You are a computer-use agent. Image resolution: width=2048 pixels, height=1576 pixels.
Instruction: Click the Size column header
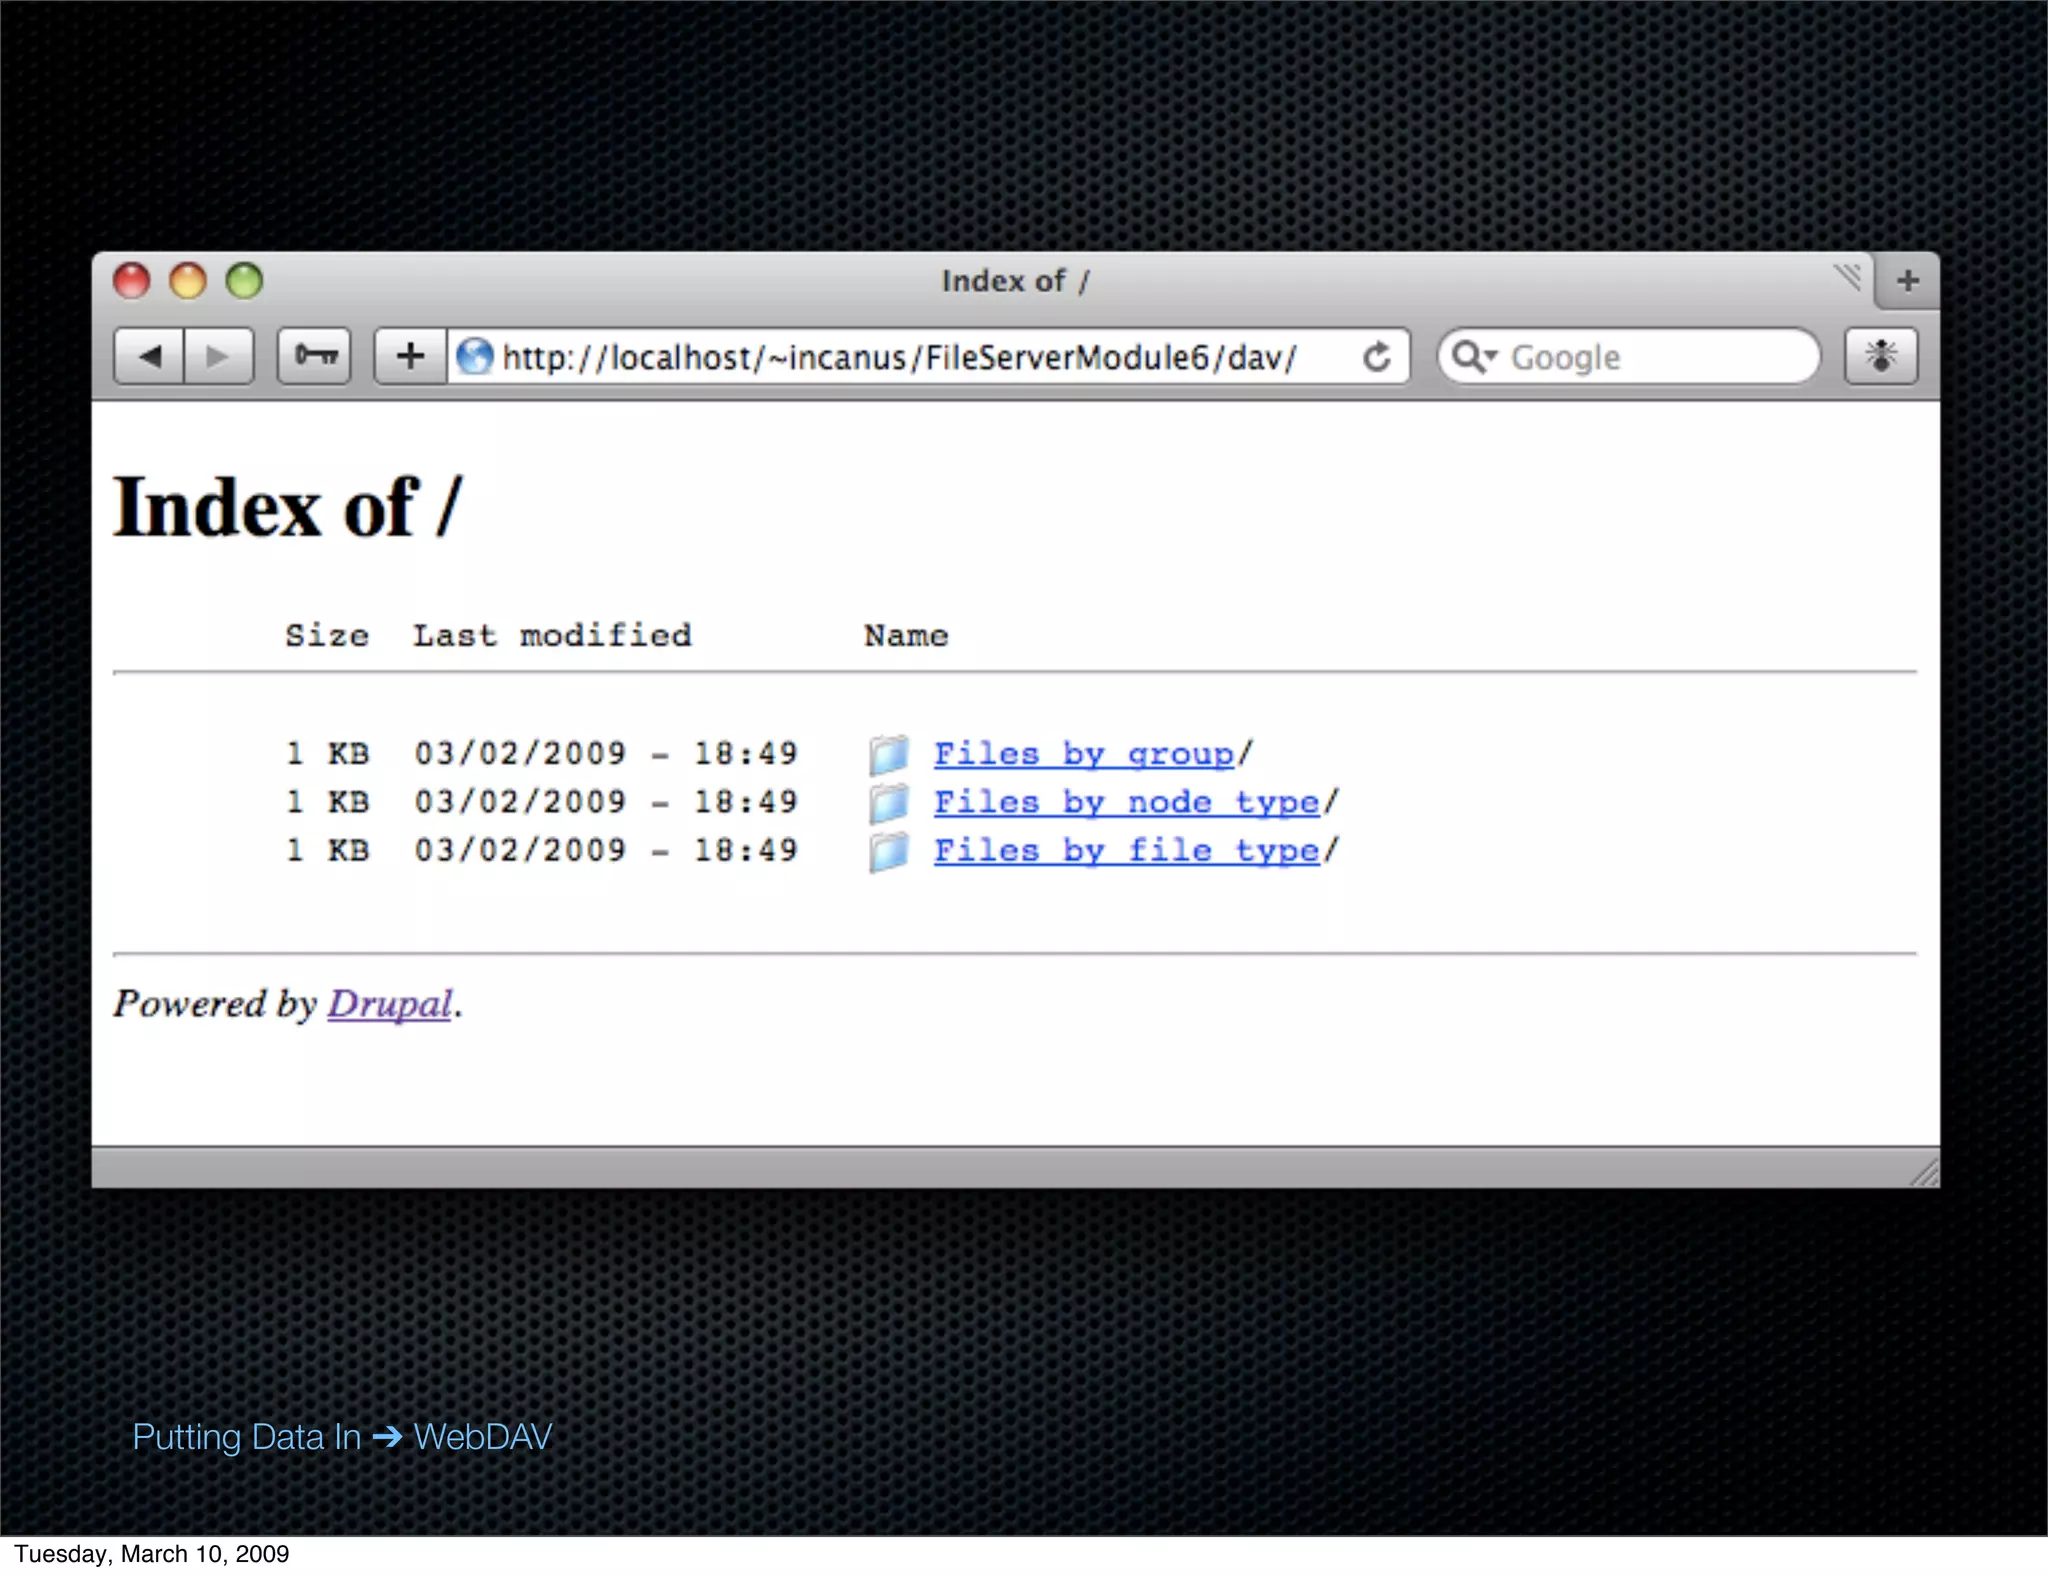coord(327,636)
